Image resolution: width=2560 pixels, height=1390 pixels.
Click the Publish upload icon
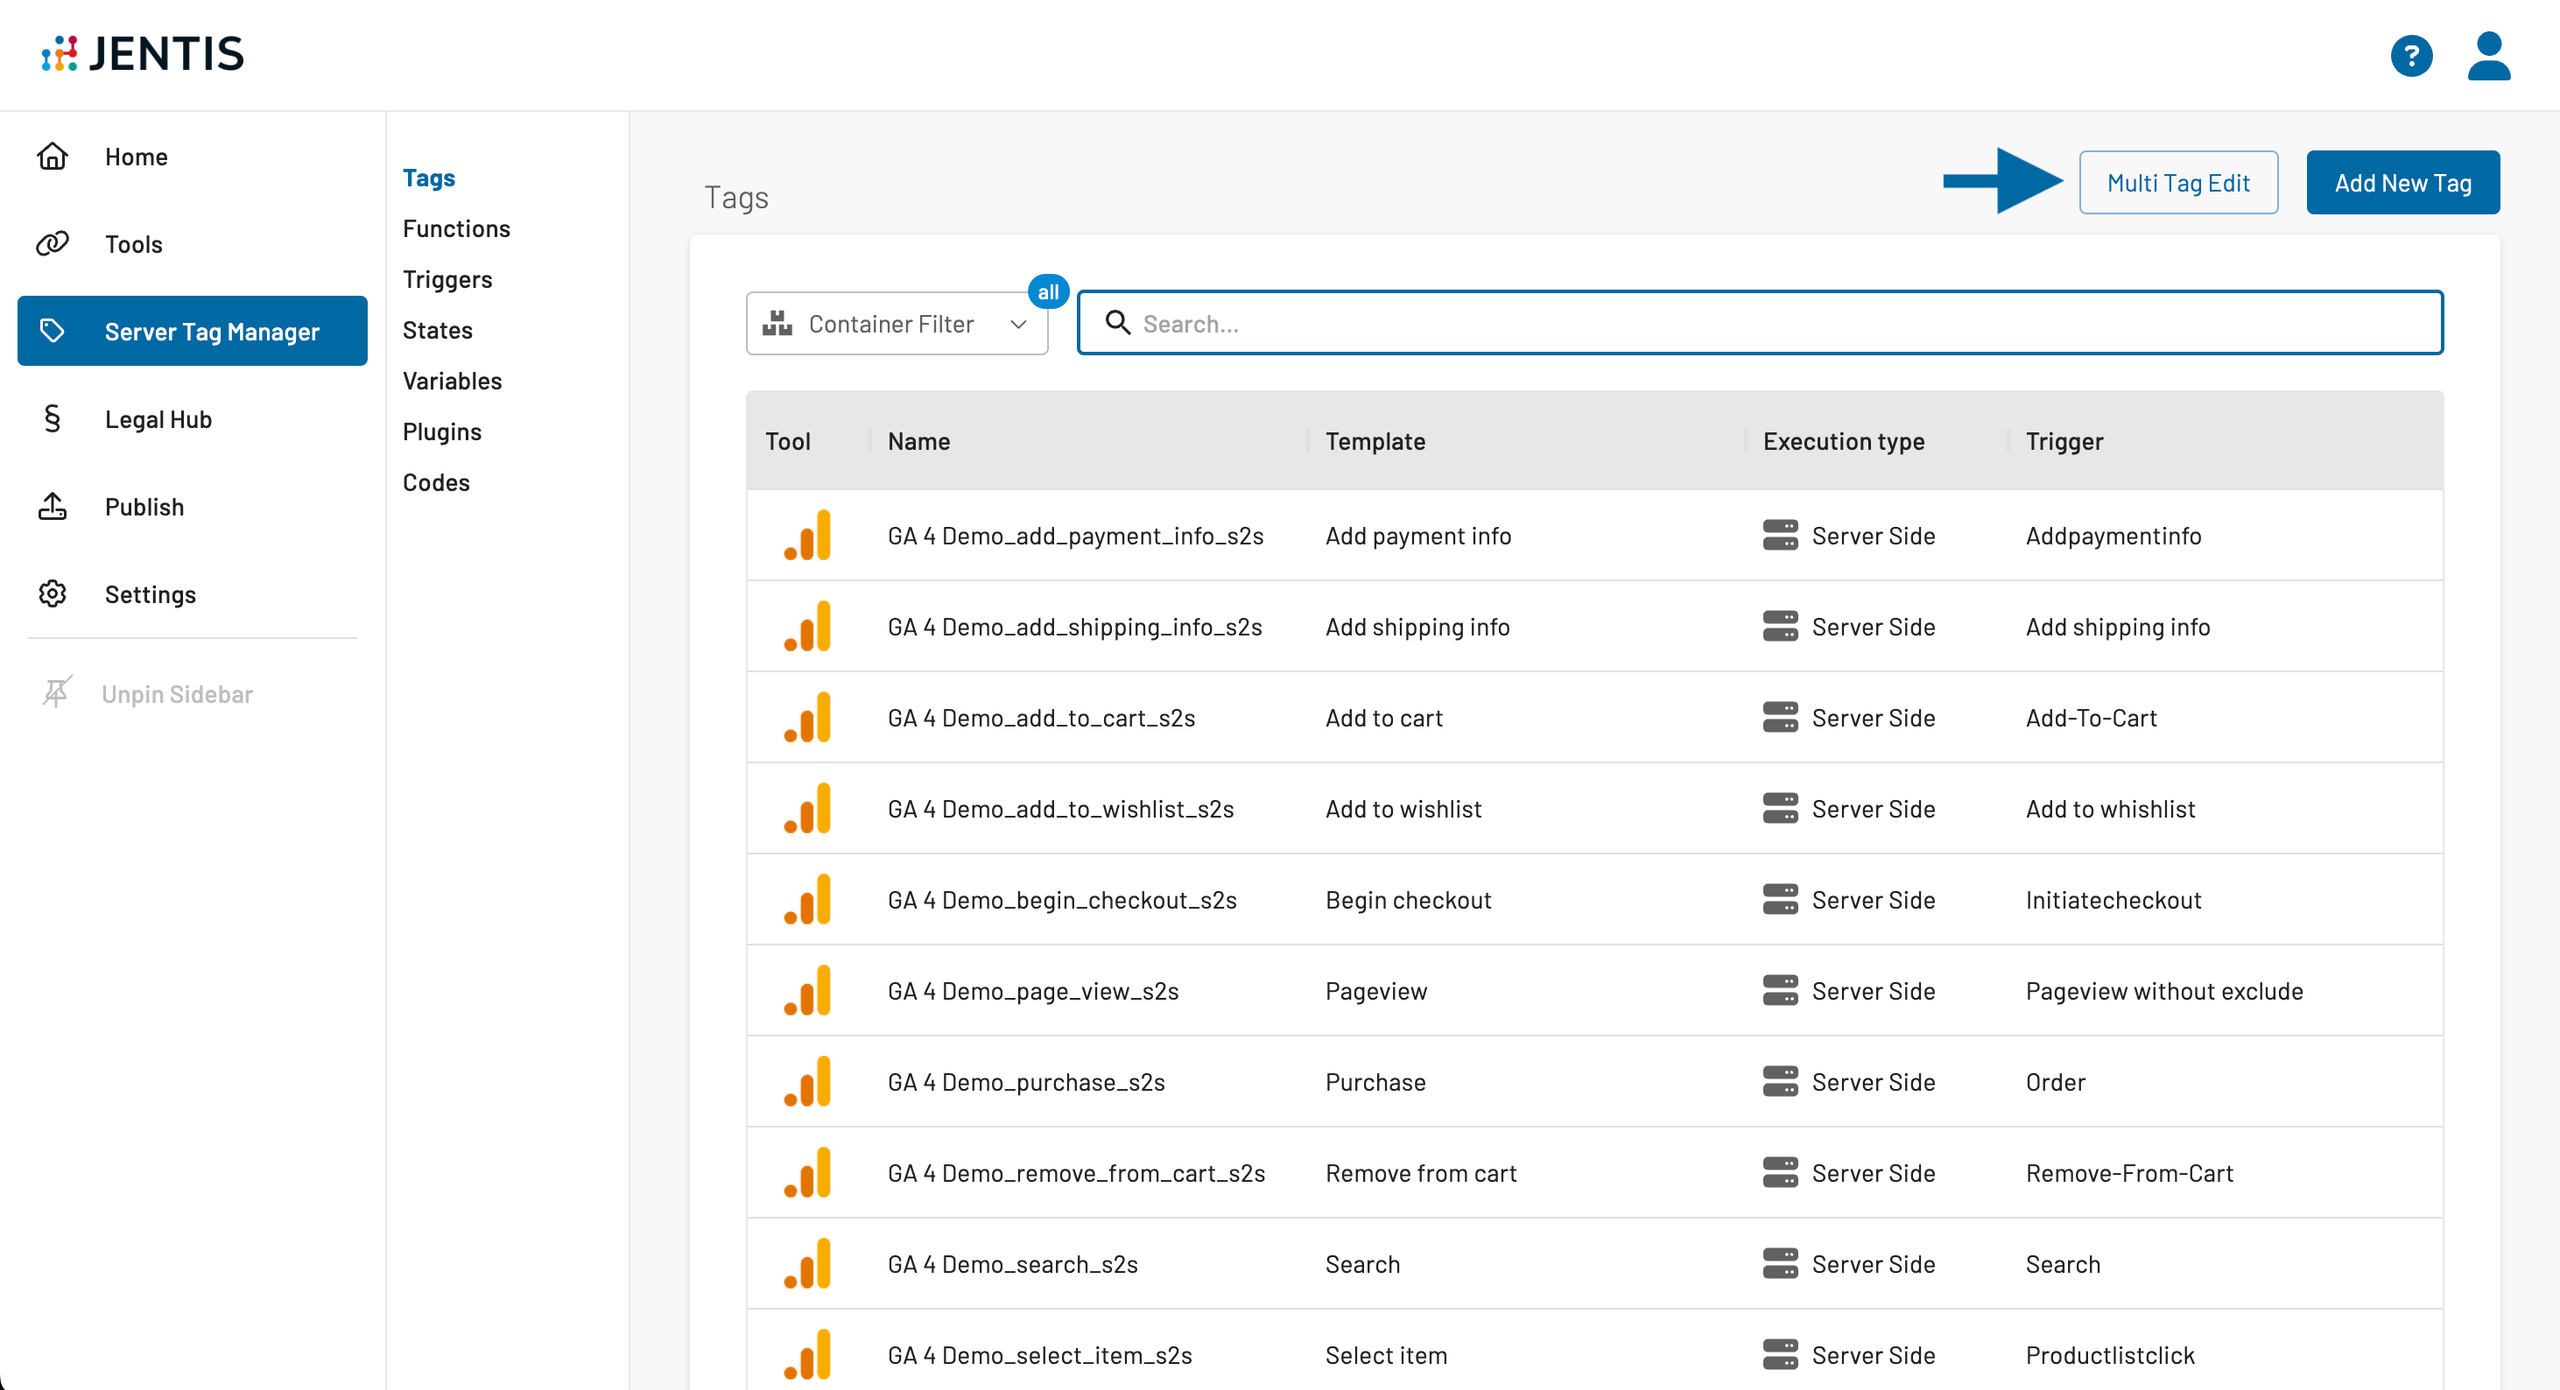52,507
